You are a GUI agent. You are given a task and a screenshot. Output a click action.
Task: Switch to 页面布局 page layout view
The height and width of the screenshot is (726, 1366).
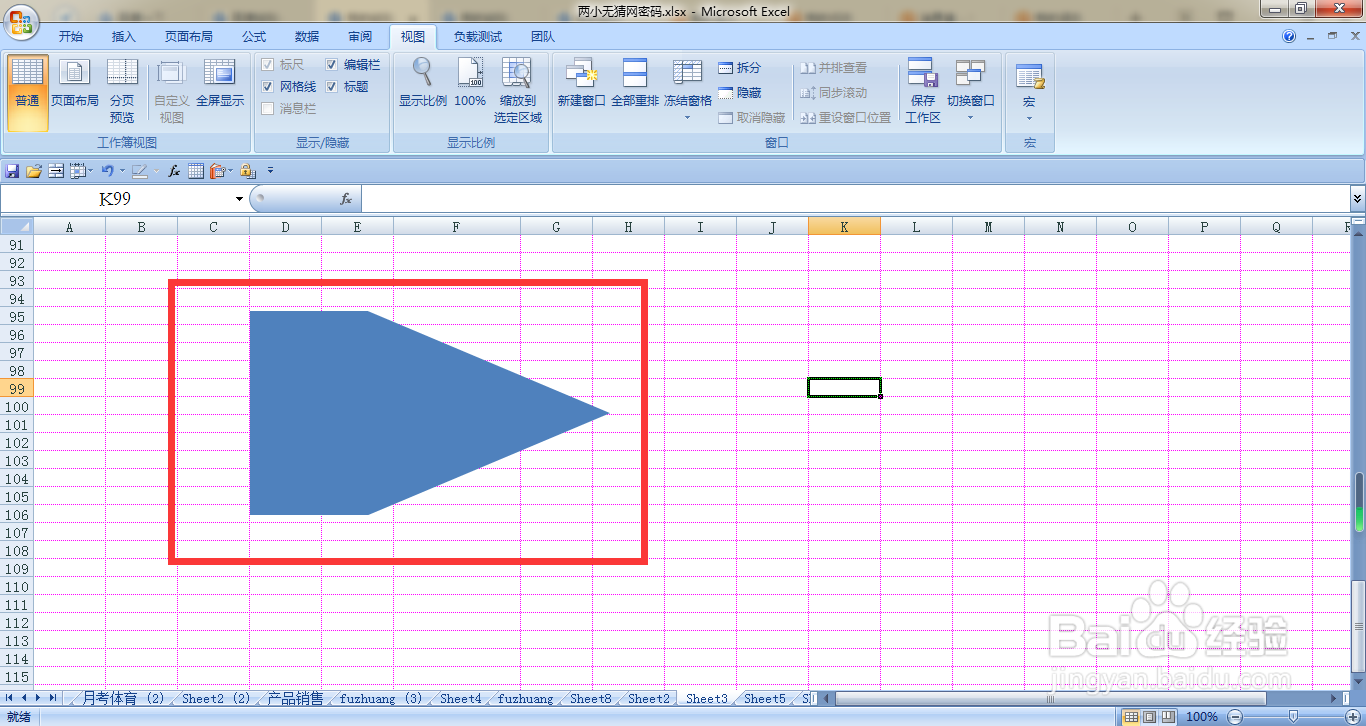pyautogui.click(x=75, y=84)
